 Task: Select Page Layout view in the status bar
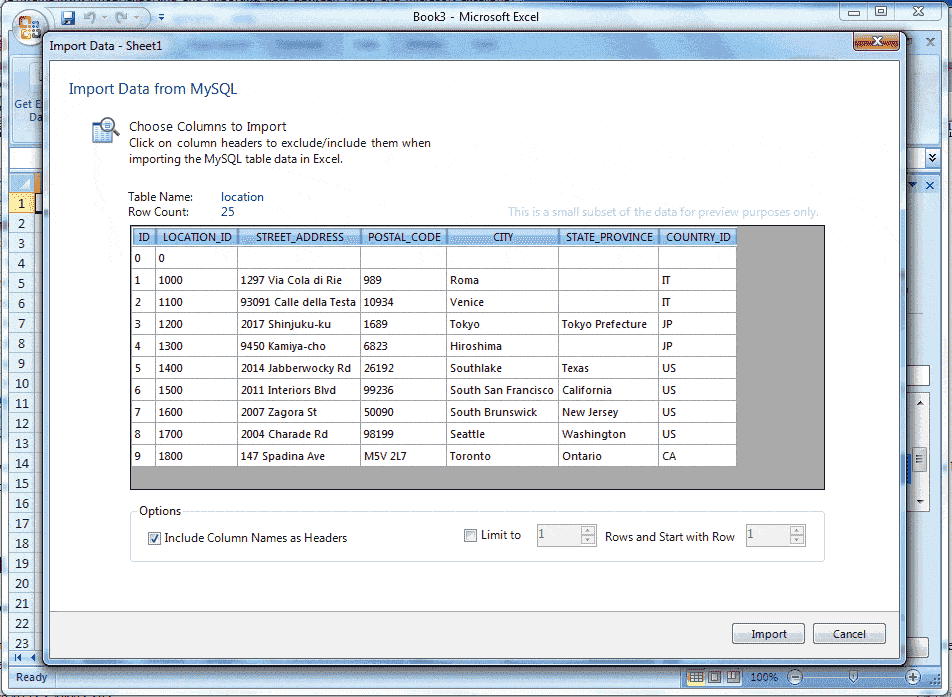[714, 677]
